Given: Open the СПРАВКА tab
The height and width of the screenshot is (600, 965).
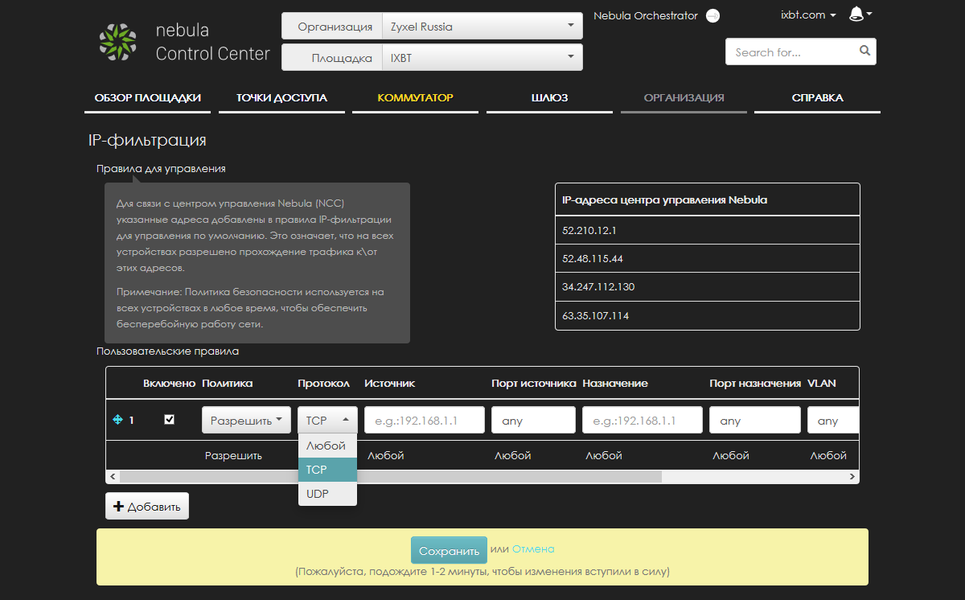Looking at the screenshot, I should click(x=817, y=98).
